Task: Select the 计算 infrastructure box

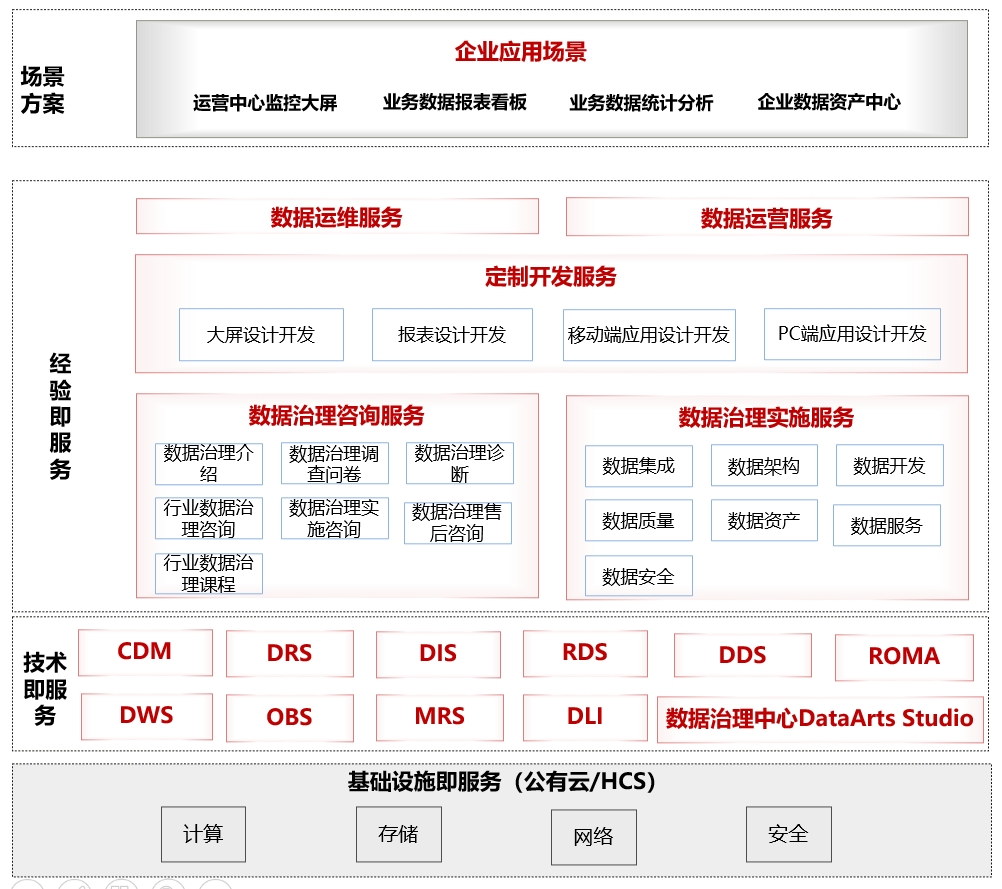Action: click(x=203, y=834)
